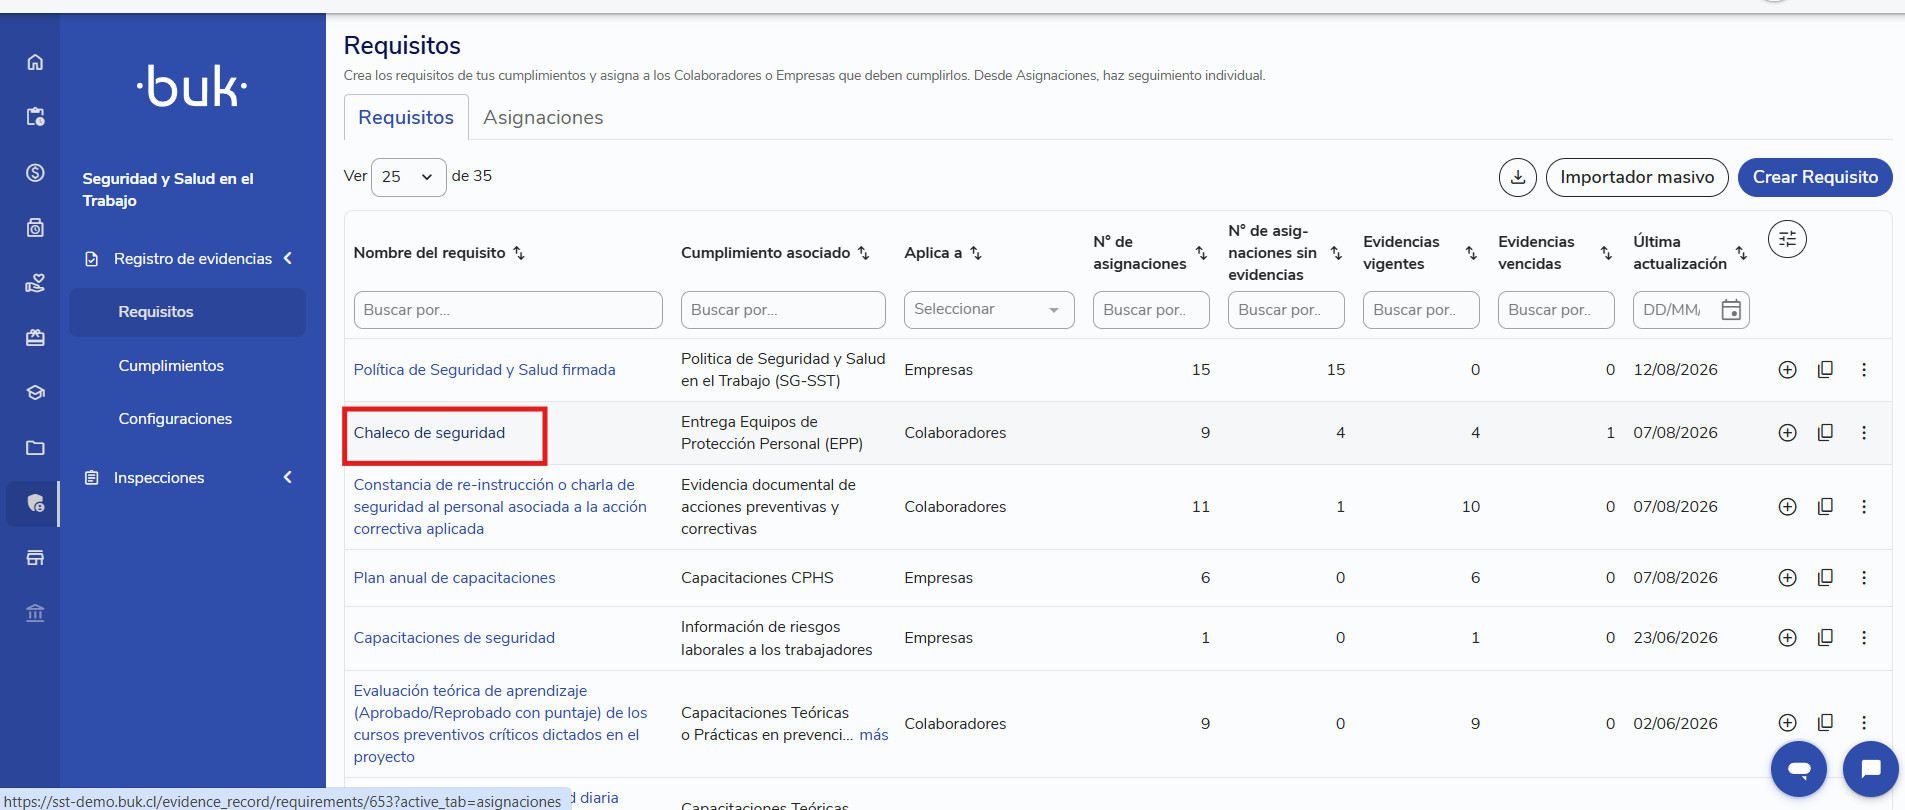1905x810 pixels.
Task: Click the Importador masivo button
Action: tap(1637, 177)
